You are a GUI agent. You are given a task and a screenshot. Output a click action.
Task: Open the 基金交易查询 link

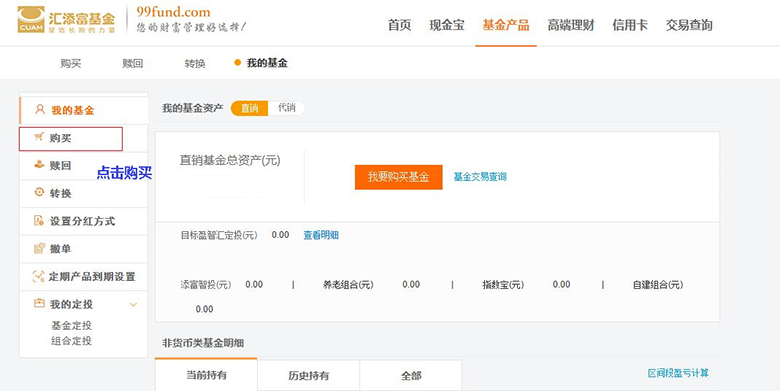480,177
